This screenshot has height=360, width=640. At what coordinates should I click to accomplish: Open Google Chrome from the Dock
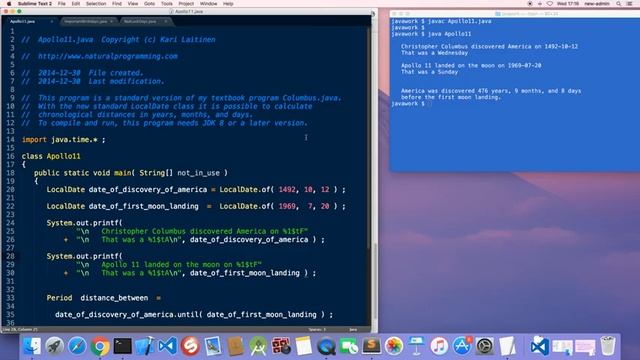pos(100,346)
